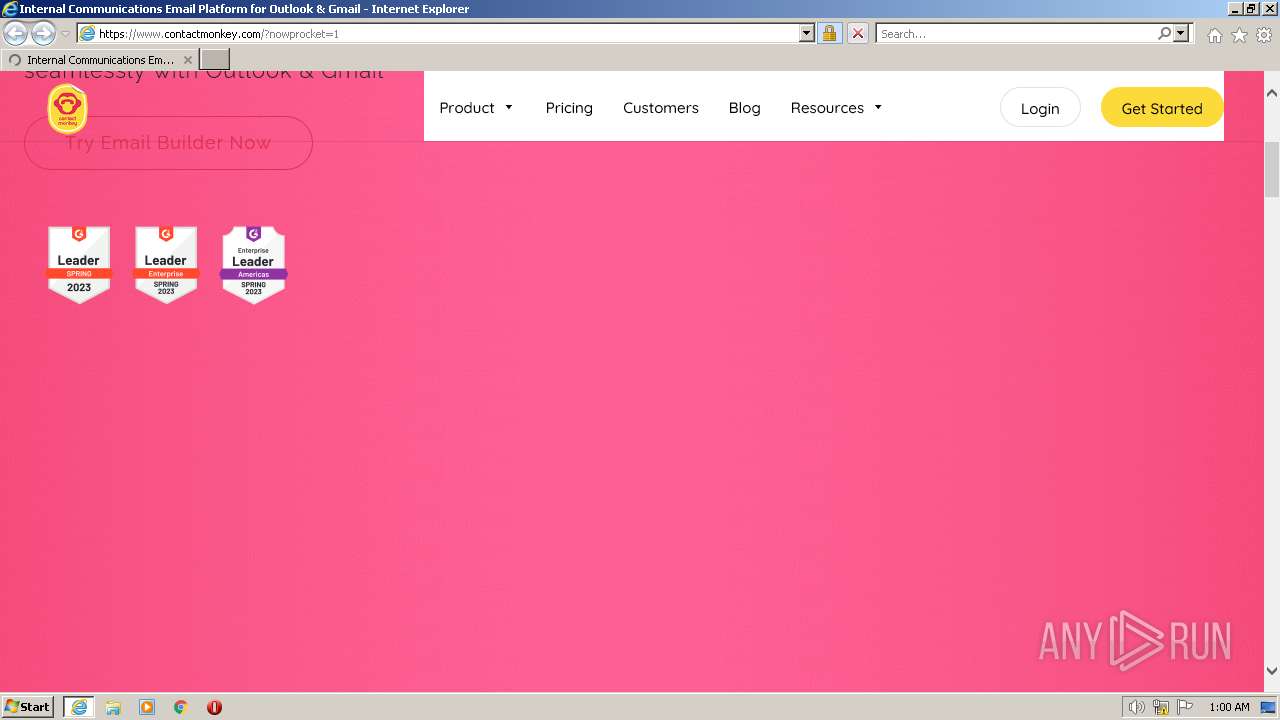
Task: Click the G2 Leader Spring 2023 badge
Action: pyautogui.click(x=79, y=264)
